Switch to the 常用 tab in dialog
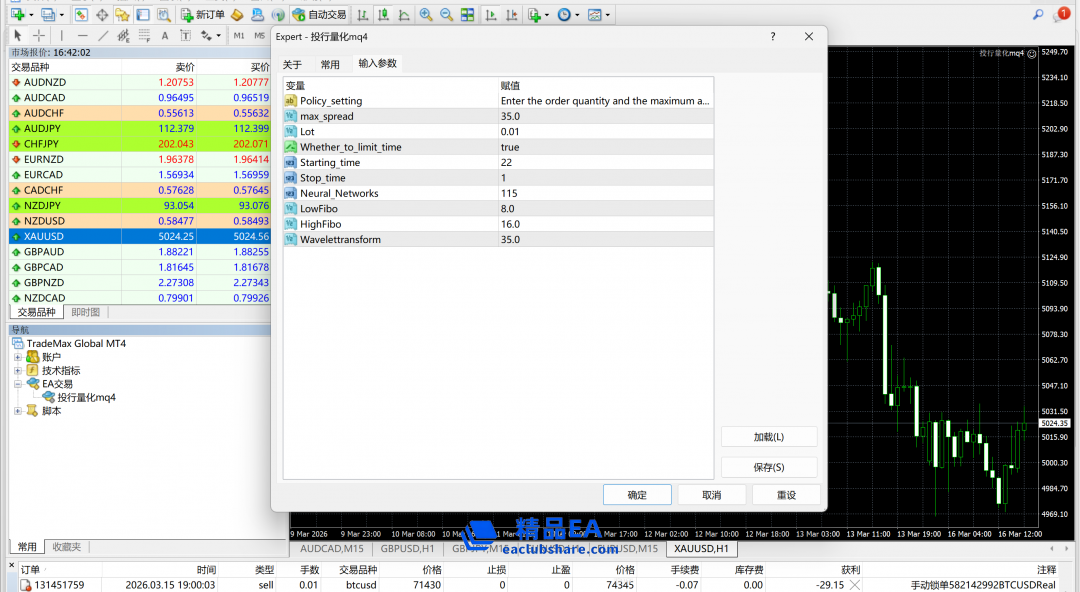This screenshot has height=592, width=1080. (x=330, y=64)
